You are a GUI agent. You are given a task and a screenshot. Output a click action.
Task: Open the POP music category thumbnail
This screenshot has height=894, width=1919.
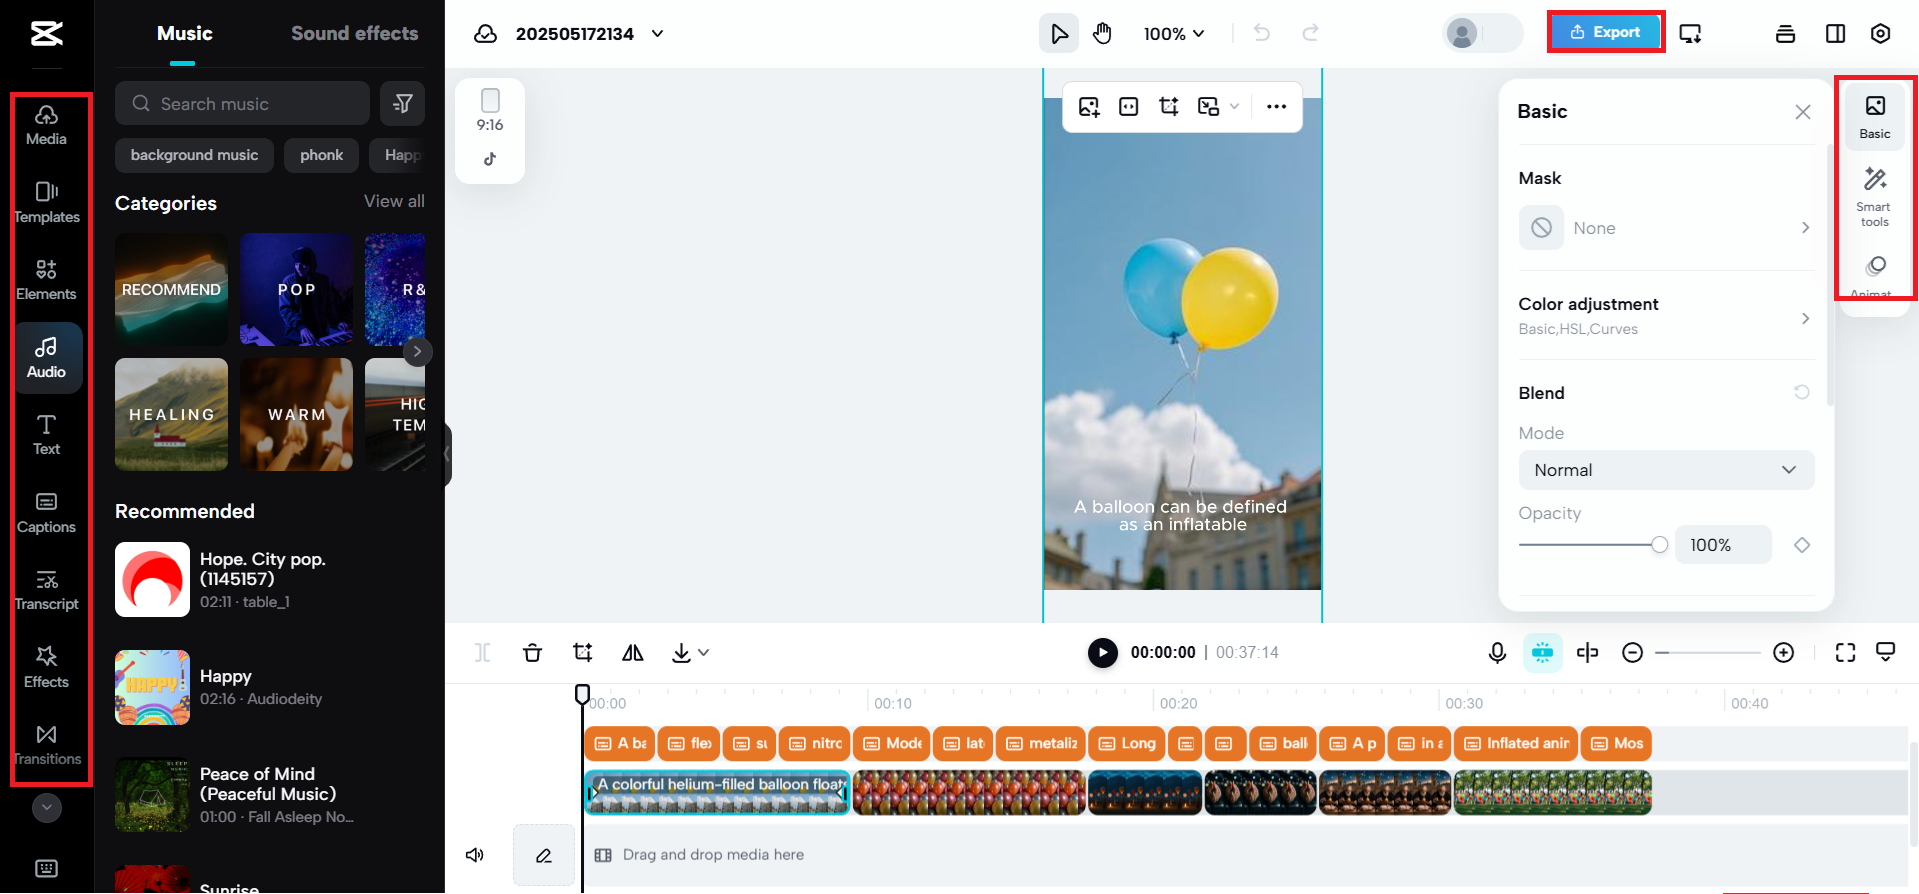click(296, 290)
